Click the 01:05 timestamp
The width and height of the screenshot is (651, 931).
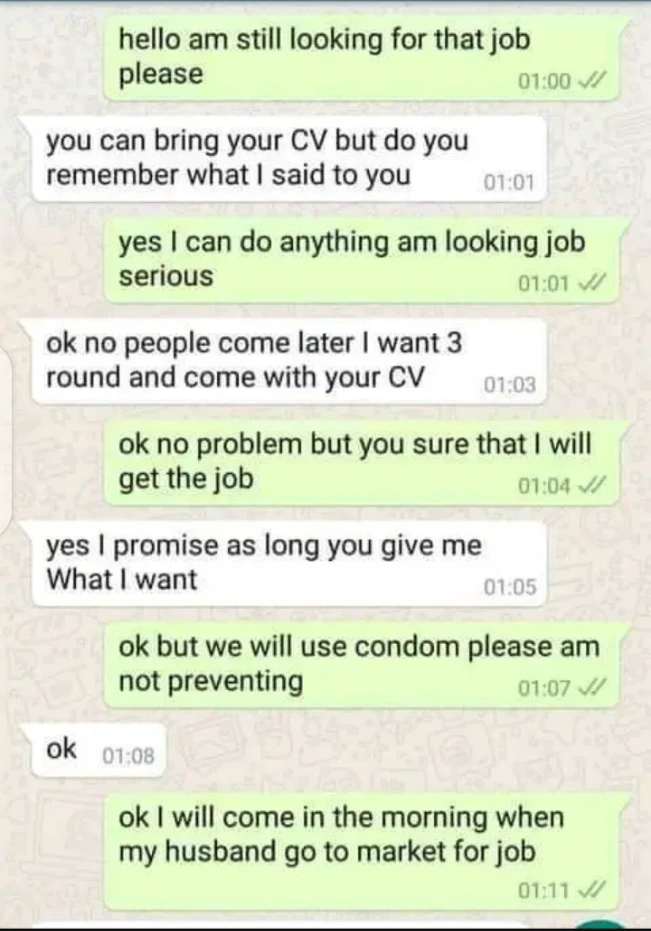coord(510,587)
